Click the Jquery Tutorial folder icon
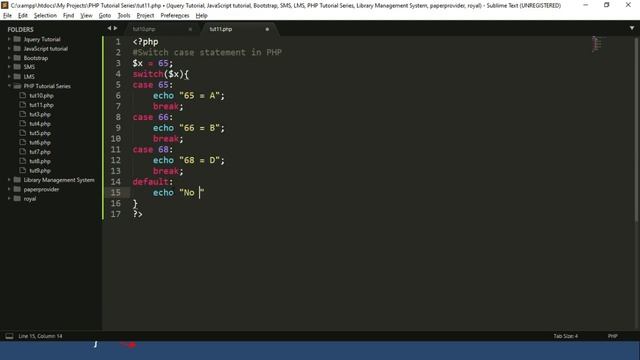640x360 pixels. point(17,39)
